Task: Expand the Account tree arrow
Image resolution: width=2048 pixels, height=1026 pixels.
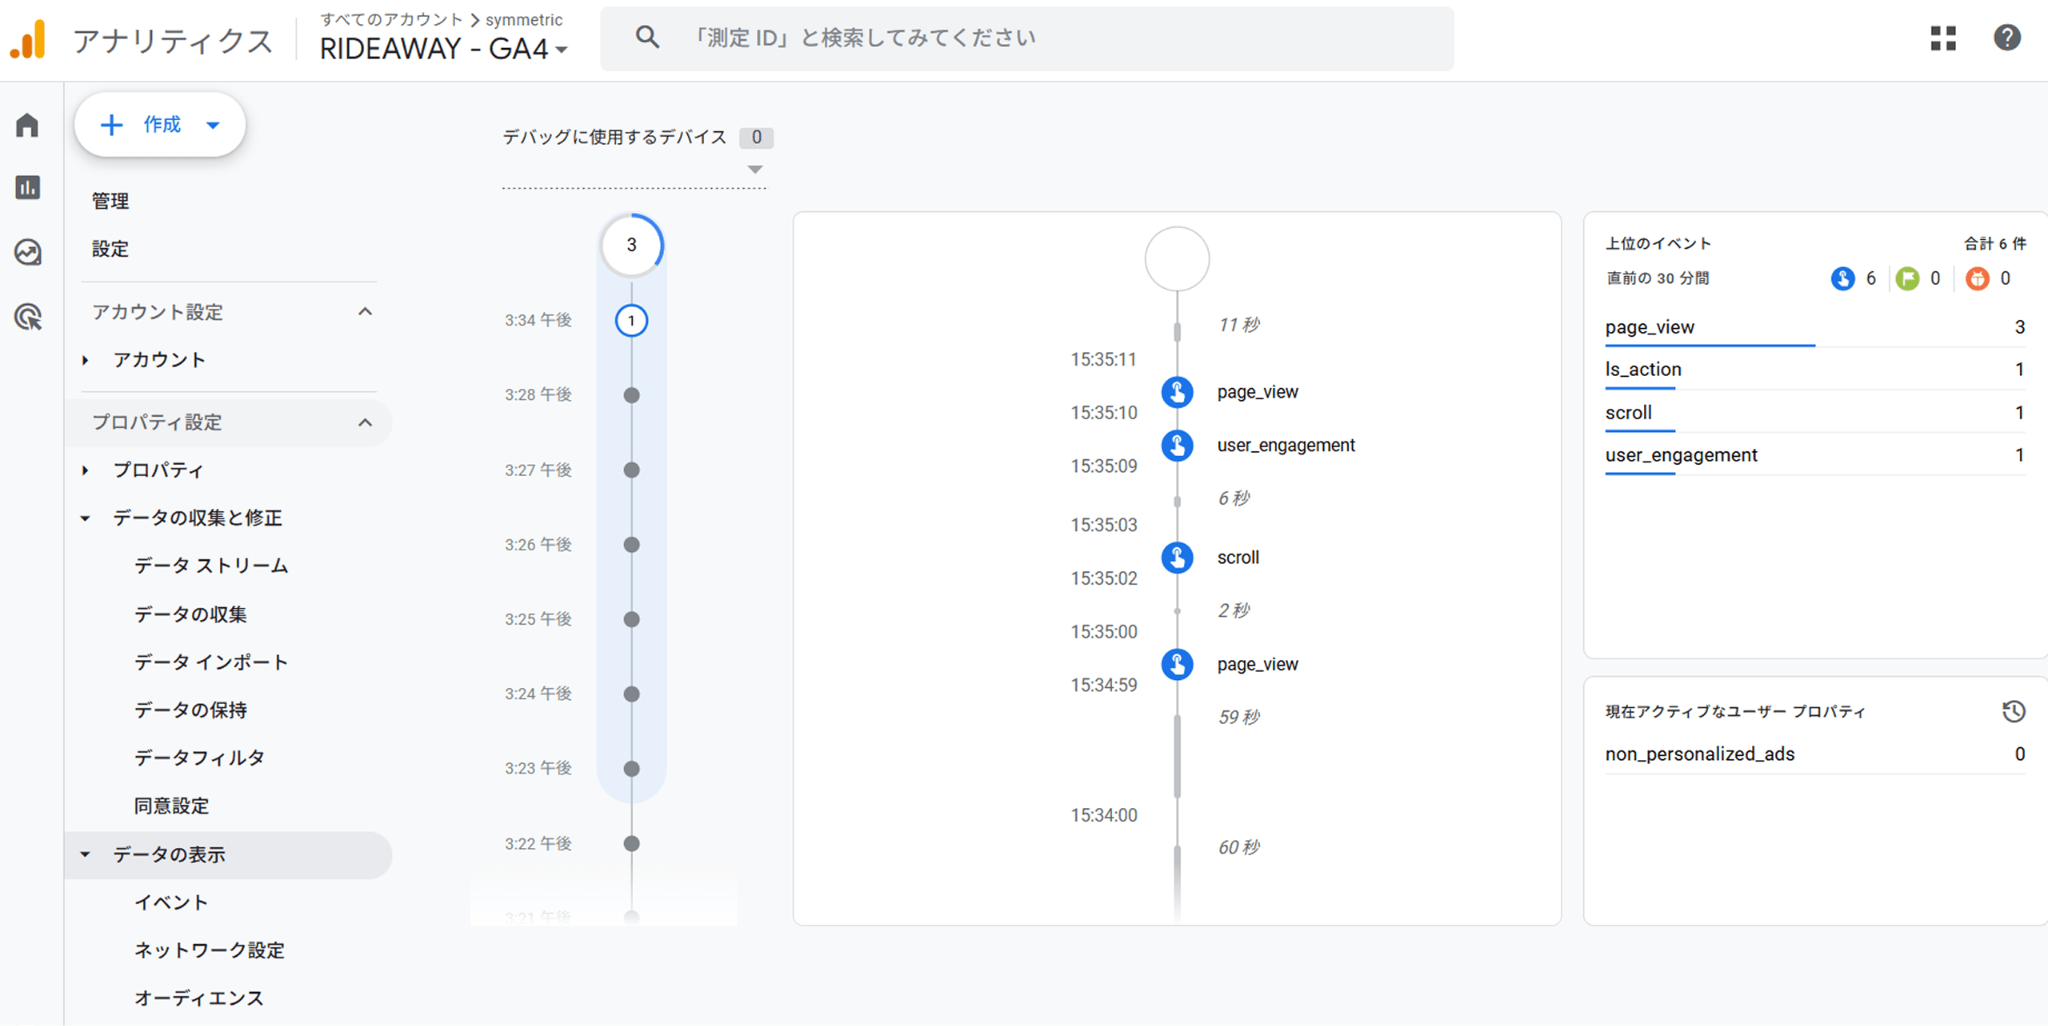Action: tap(86, 360)
